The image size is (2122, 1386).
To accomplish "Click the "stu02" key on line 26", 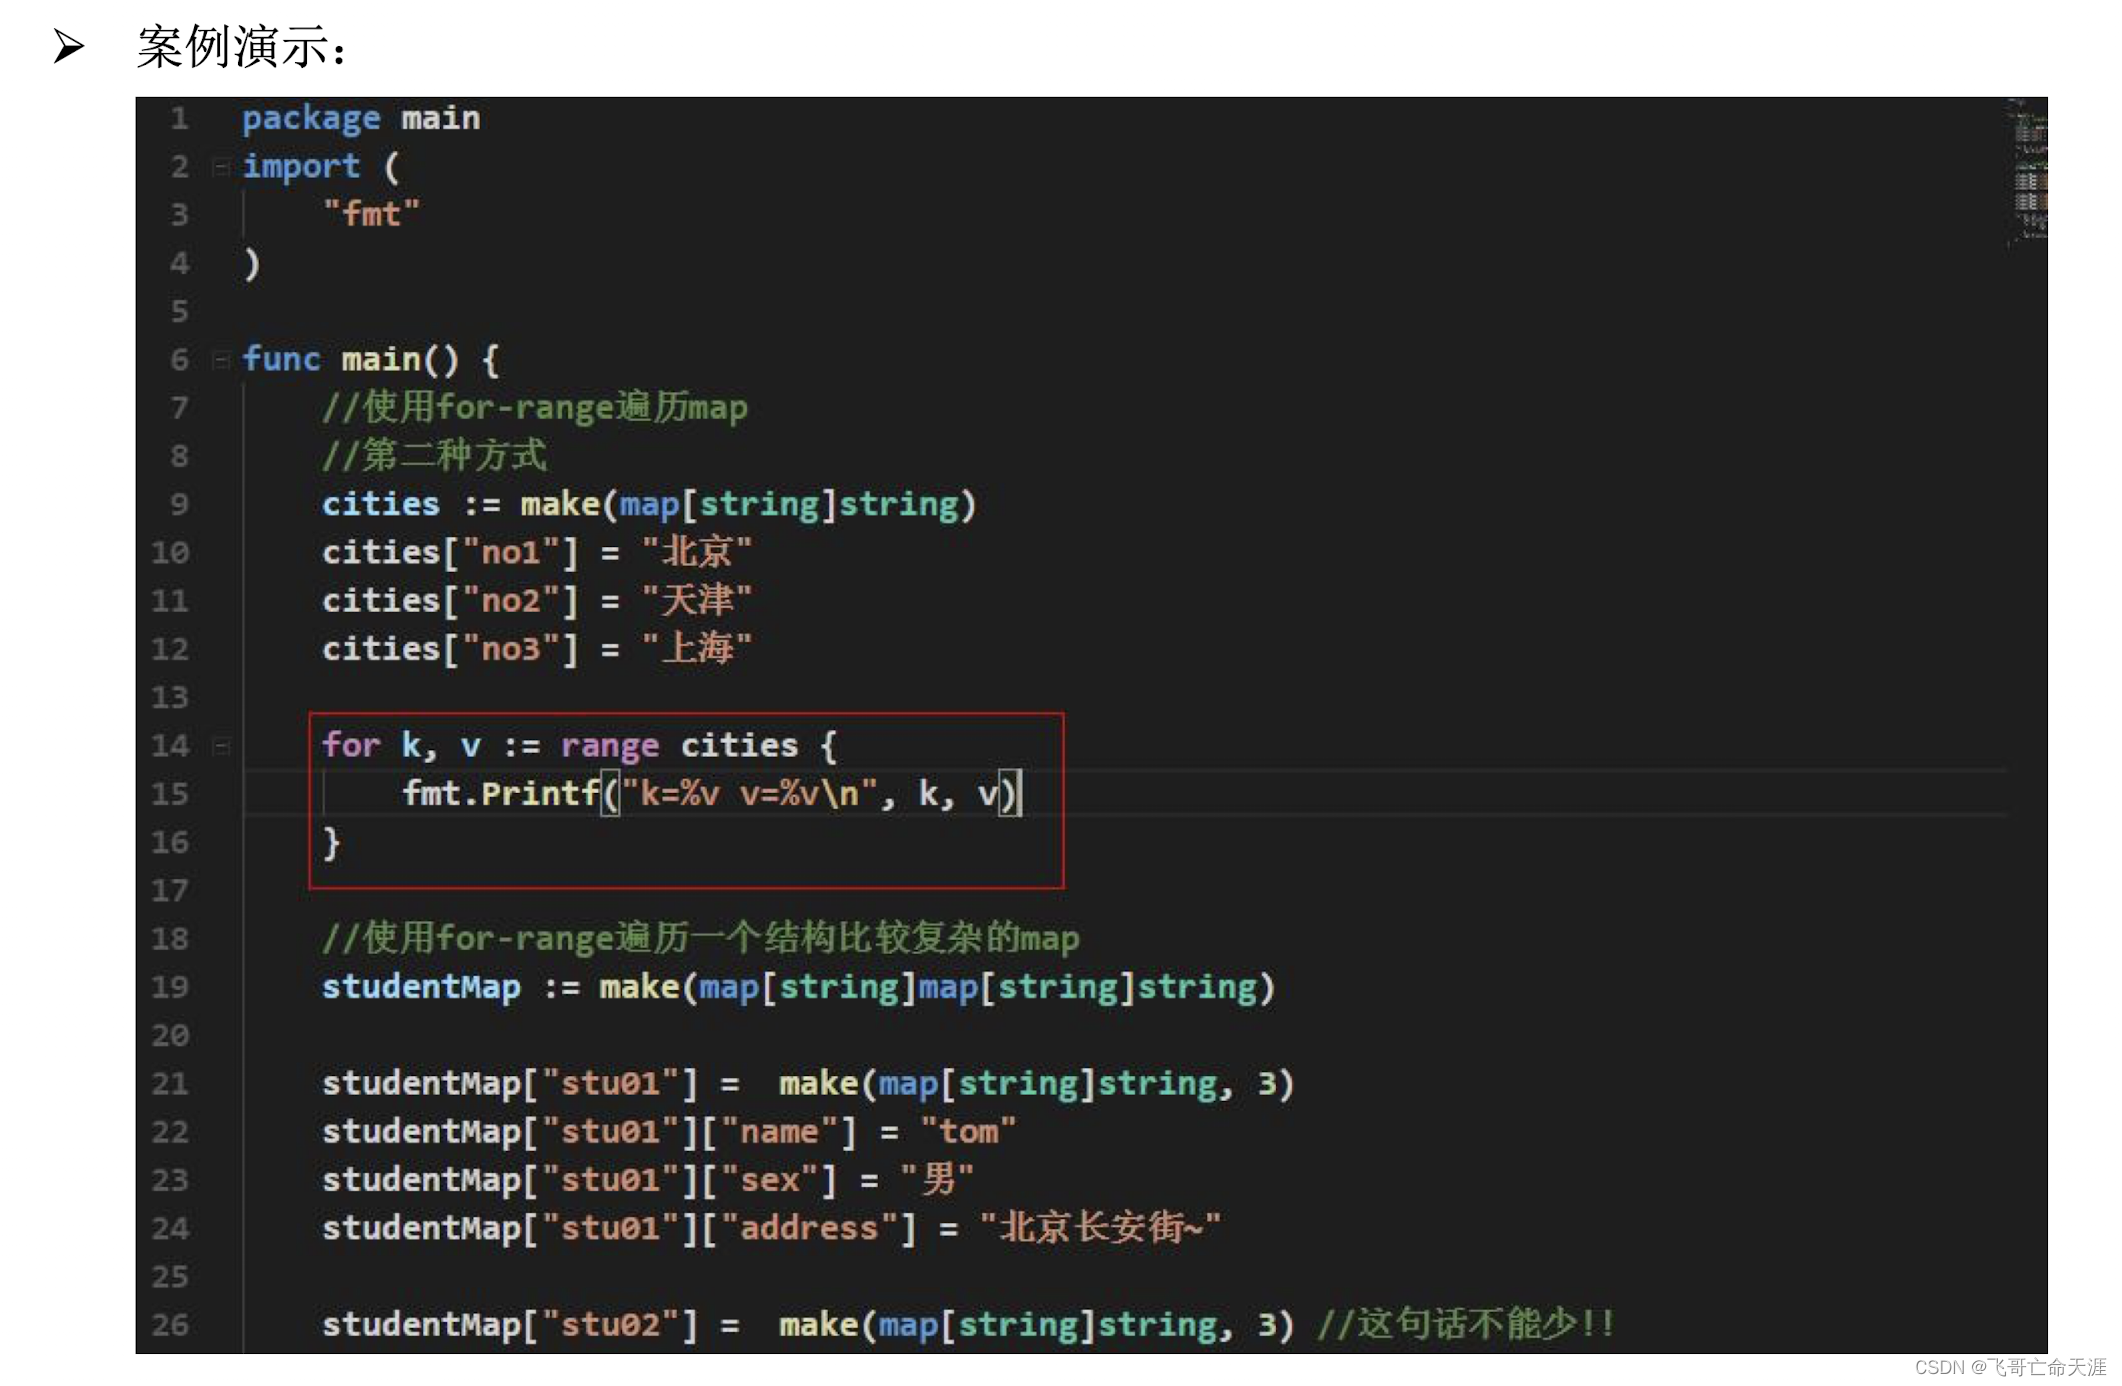I will tap(610, 1325).
